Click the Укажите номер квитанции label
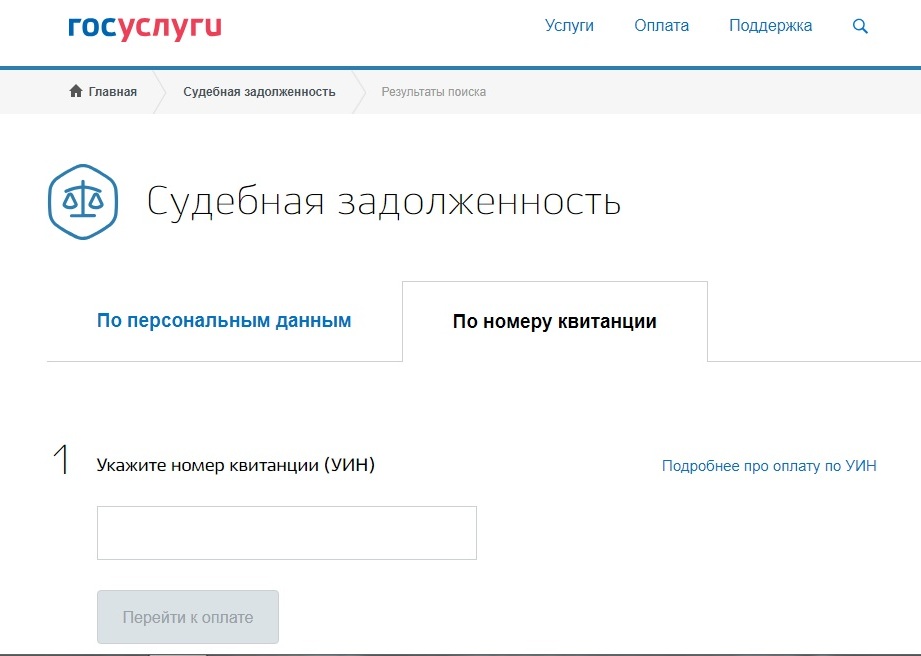 click(x=235, y=465)
